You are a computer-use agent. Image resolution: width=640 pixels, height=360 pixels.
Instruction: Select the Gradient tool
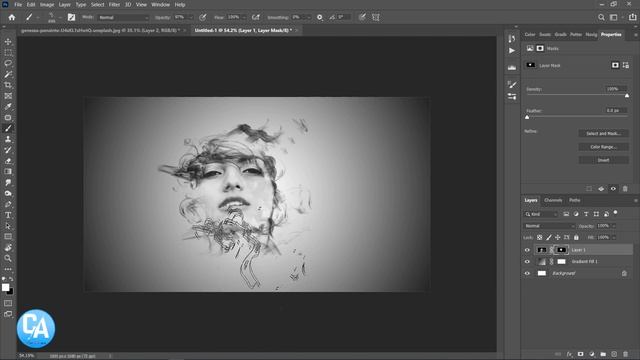pyautogui.click(x=8, y=171)
